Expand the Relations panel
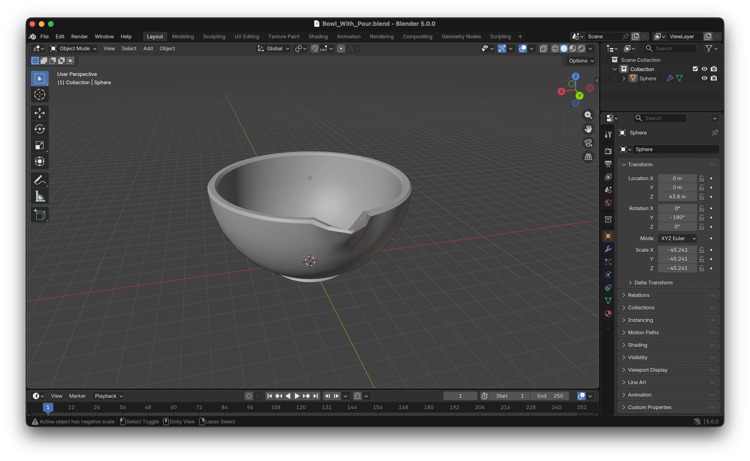 tap(640, 295)
